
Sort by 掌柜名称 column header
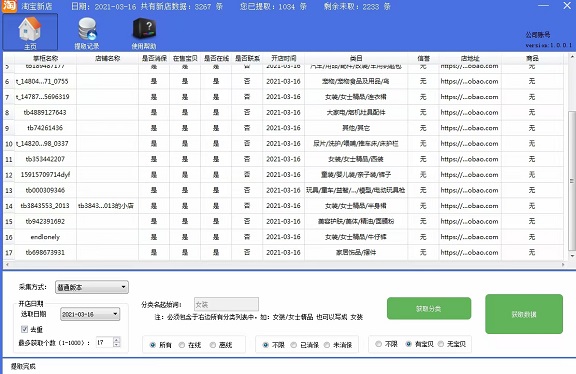coord(46,58)
